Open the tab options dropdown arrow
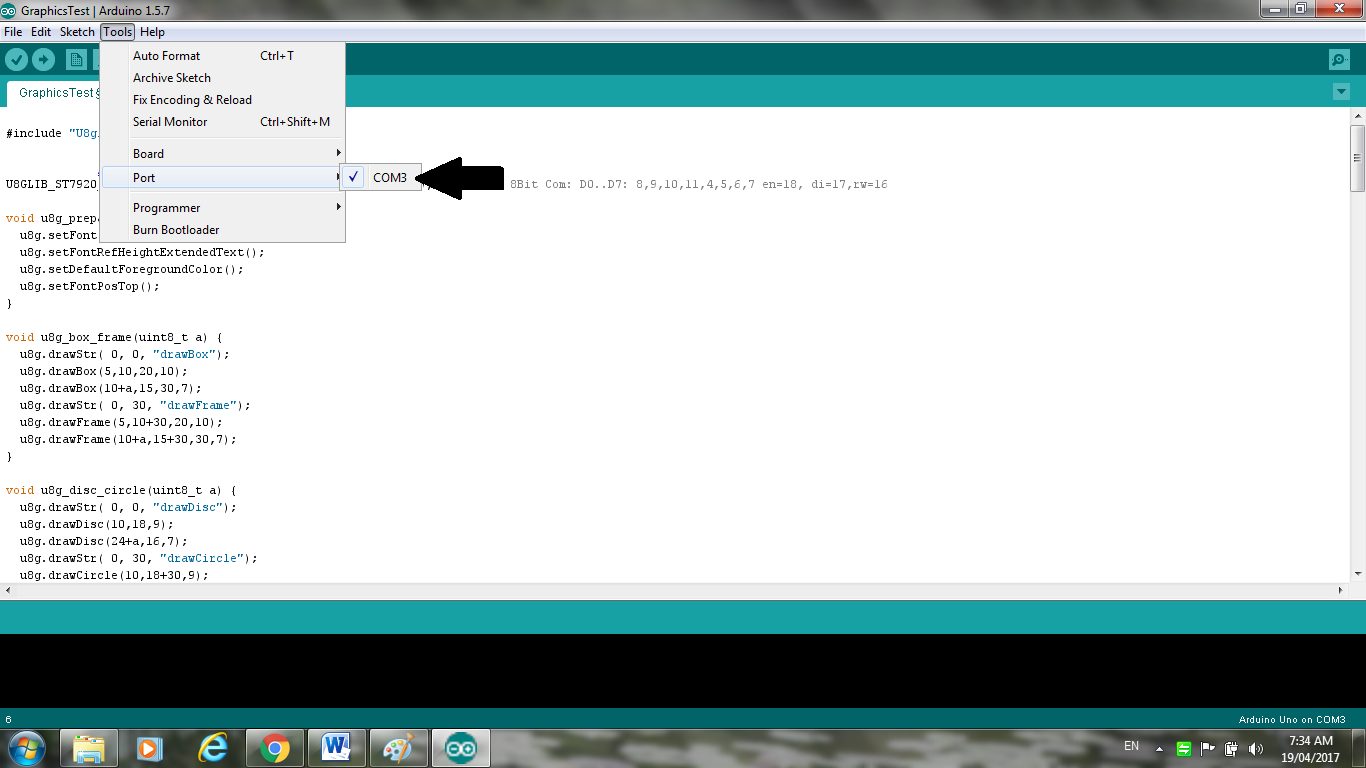 coord(1341,92)
